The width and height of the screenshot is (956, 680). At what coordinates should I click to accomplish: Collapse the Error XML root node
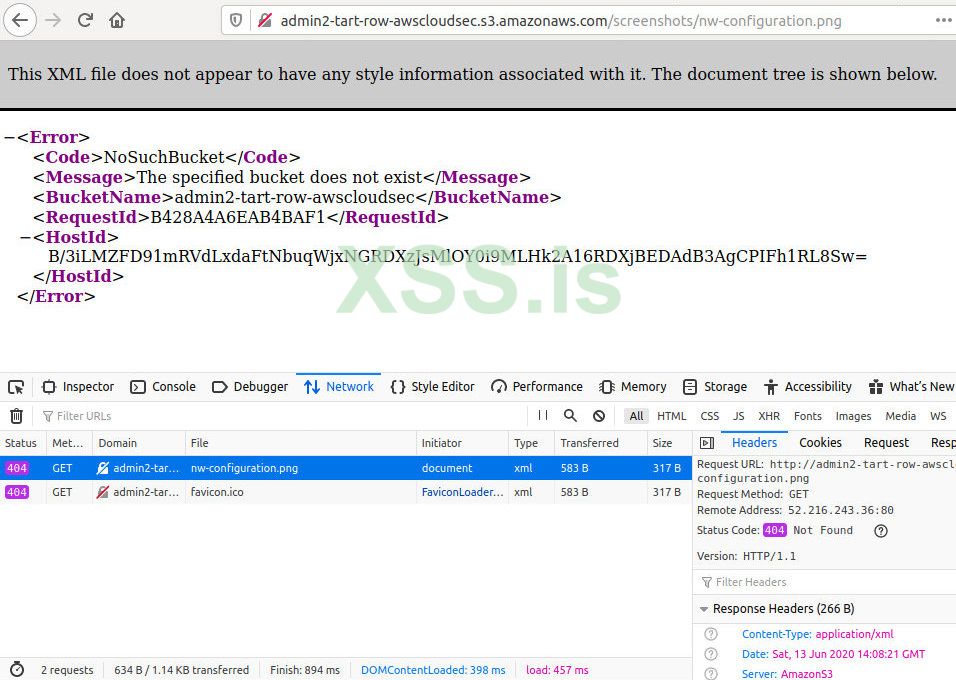tap(9, 137)
